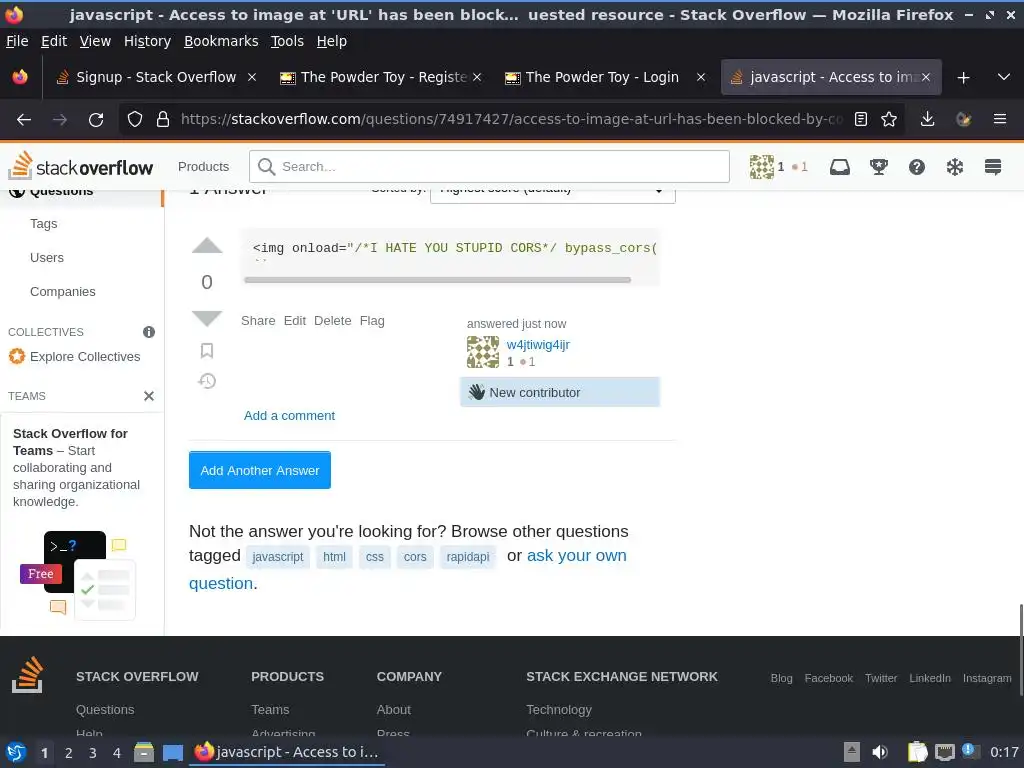1024x768 pixels.
Task: Click the w4jtiwig4ijr avatar under the answer
Action: tap(483, 353)
